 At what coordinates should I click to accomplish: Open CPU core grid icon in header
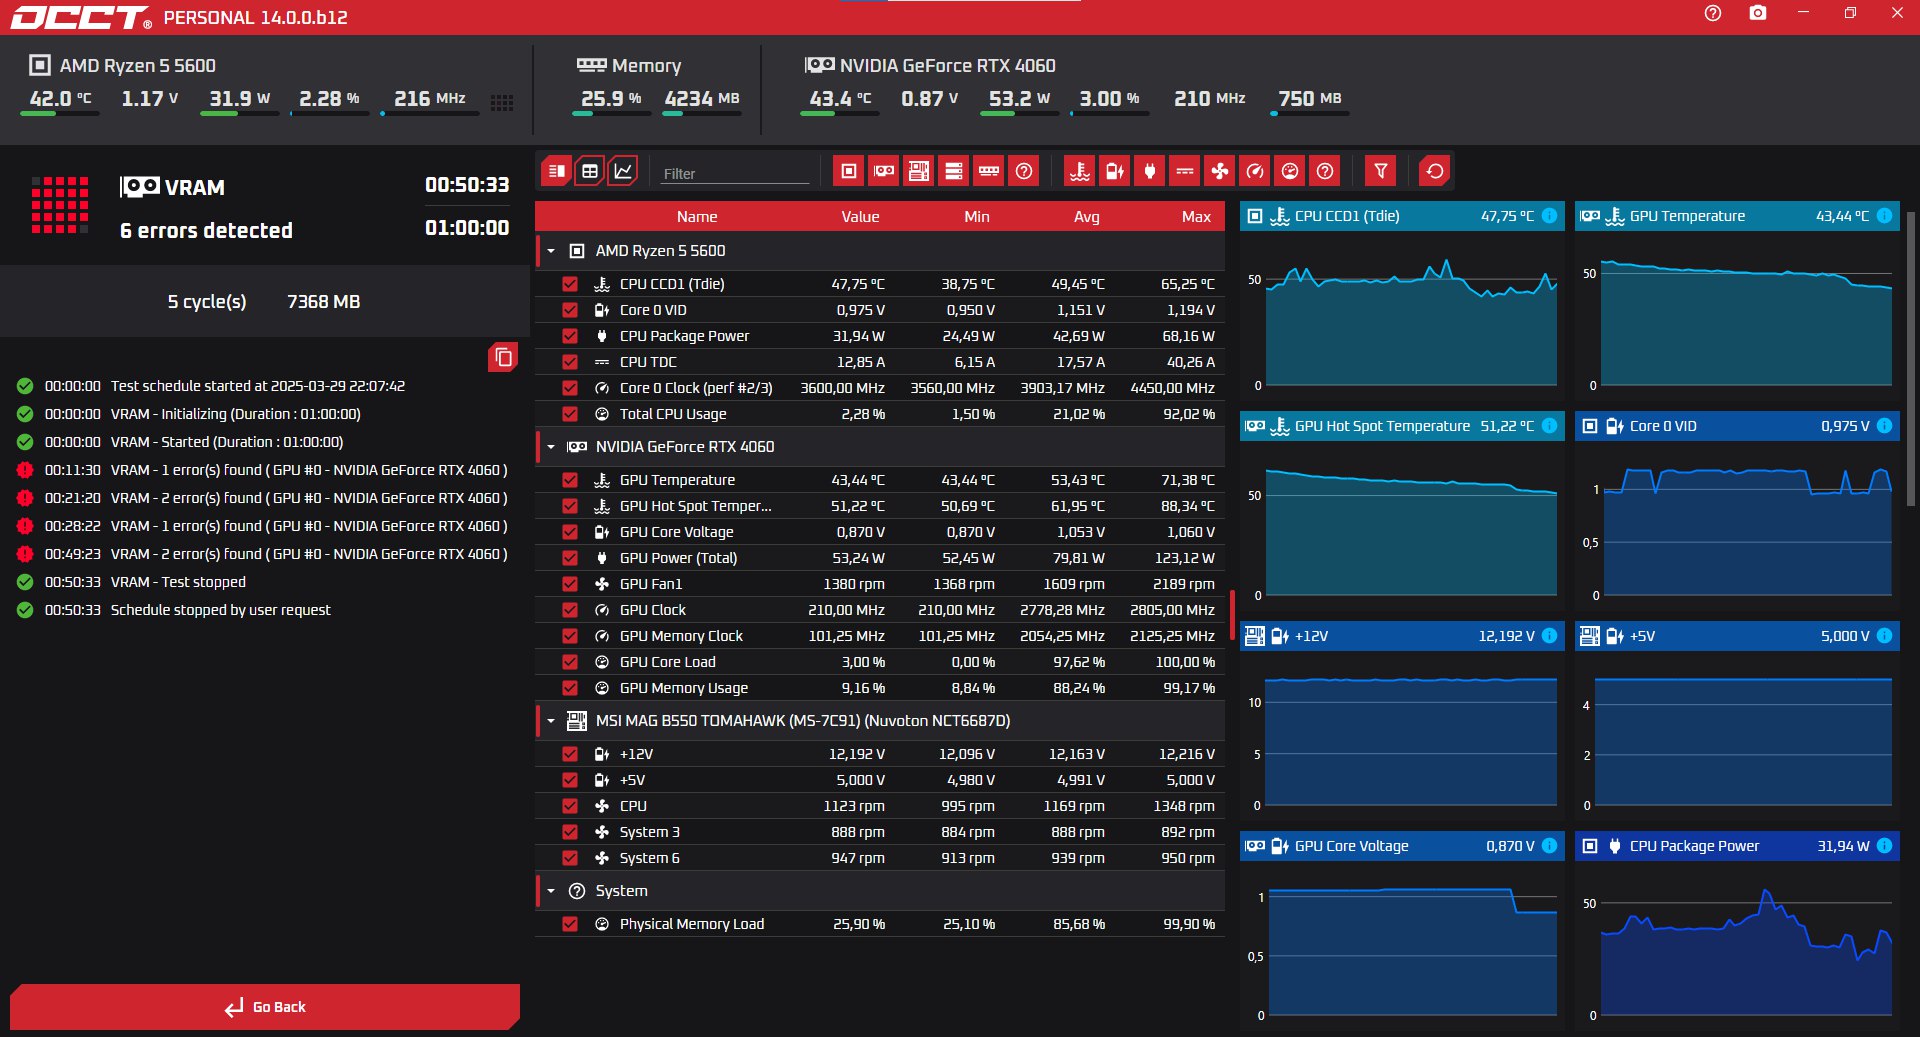point(502,103)
